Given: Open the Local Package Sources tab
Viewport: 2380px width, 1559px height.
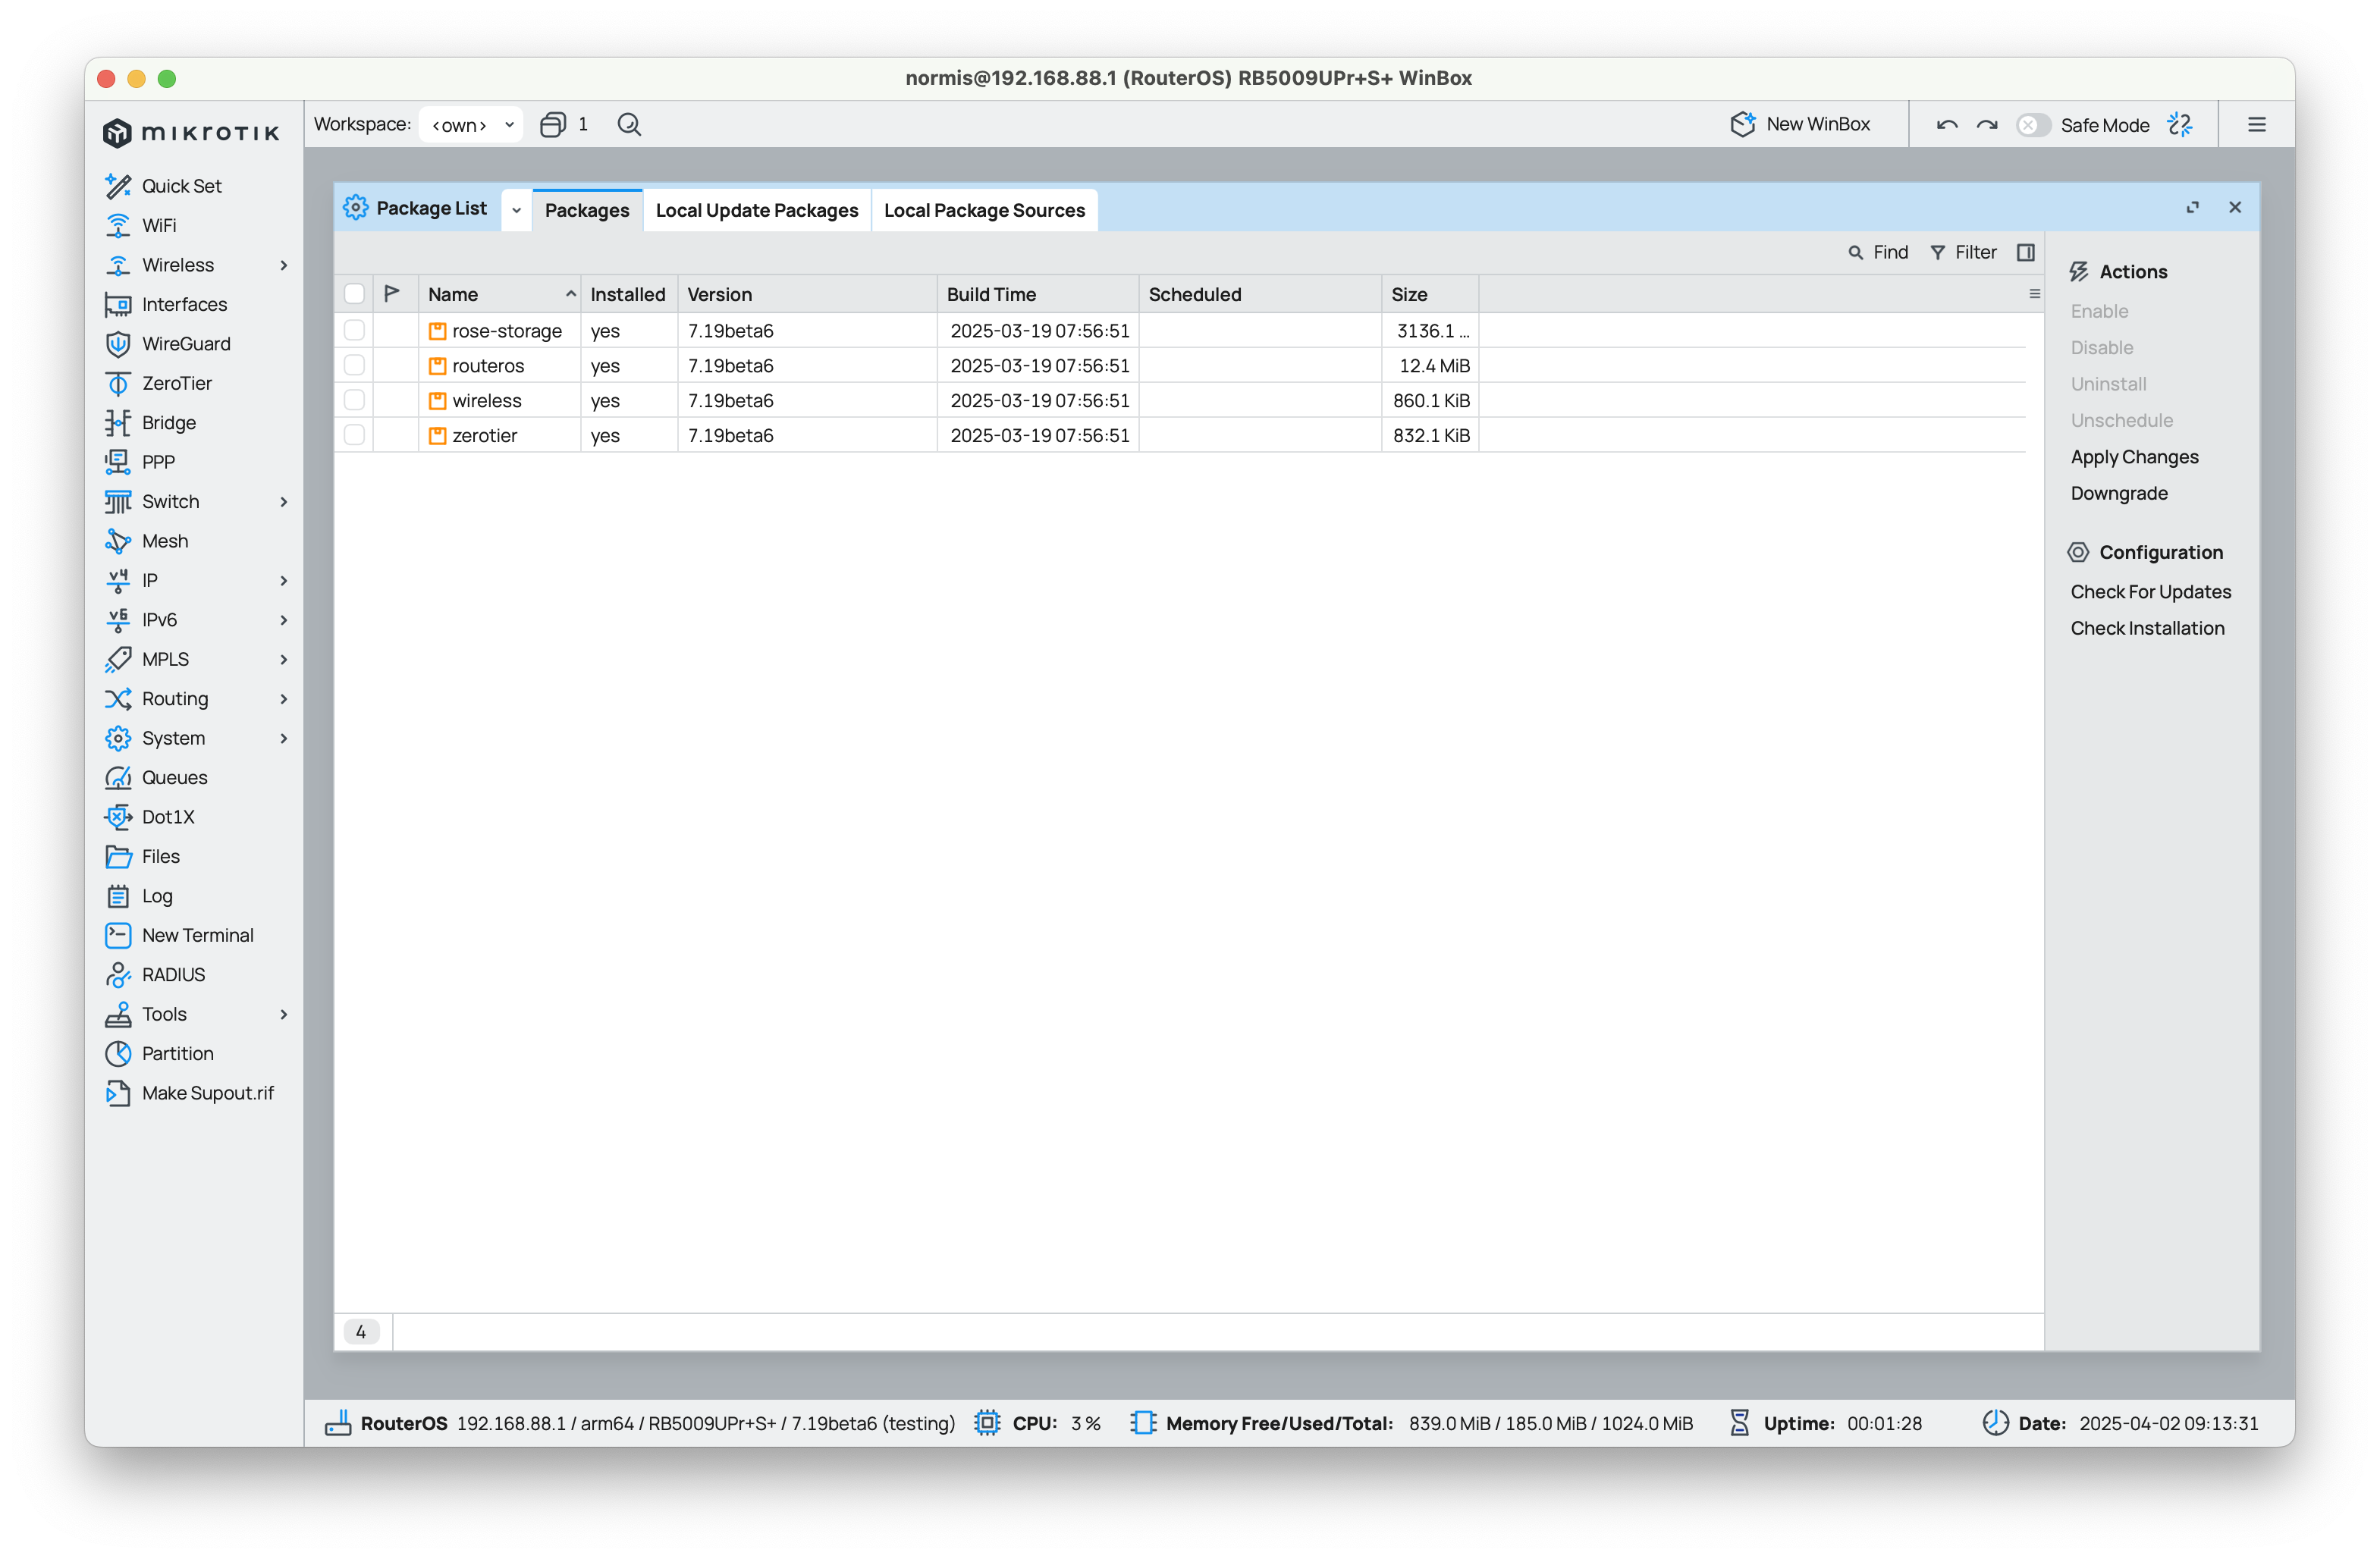Looking at the screenshot, I should pyautogui.click(x=984, y=210).
